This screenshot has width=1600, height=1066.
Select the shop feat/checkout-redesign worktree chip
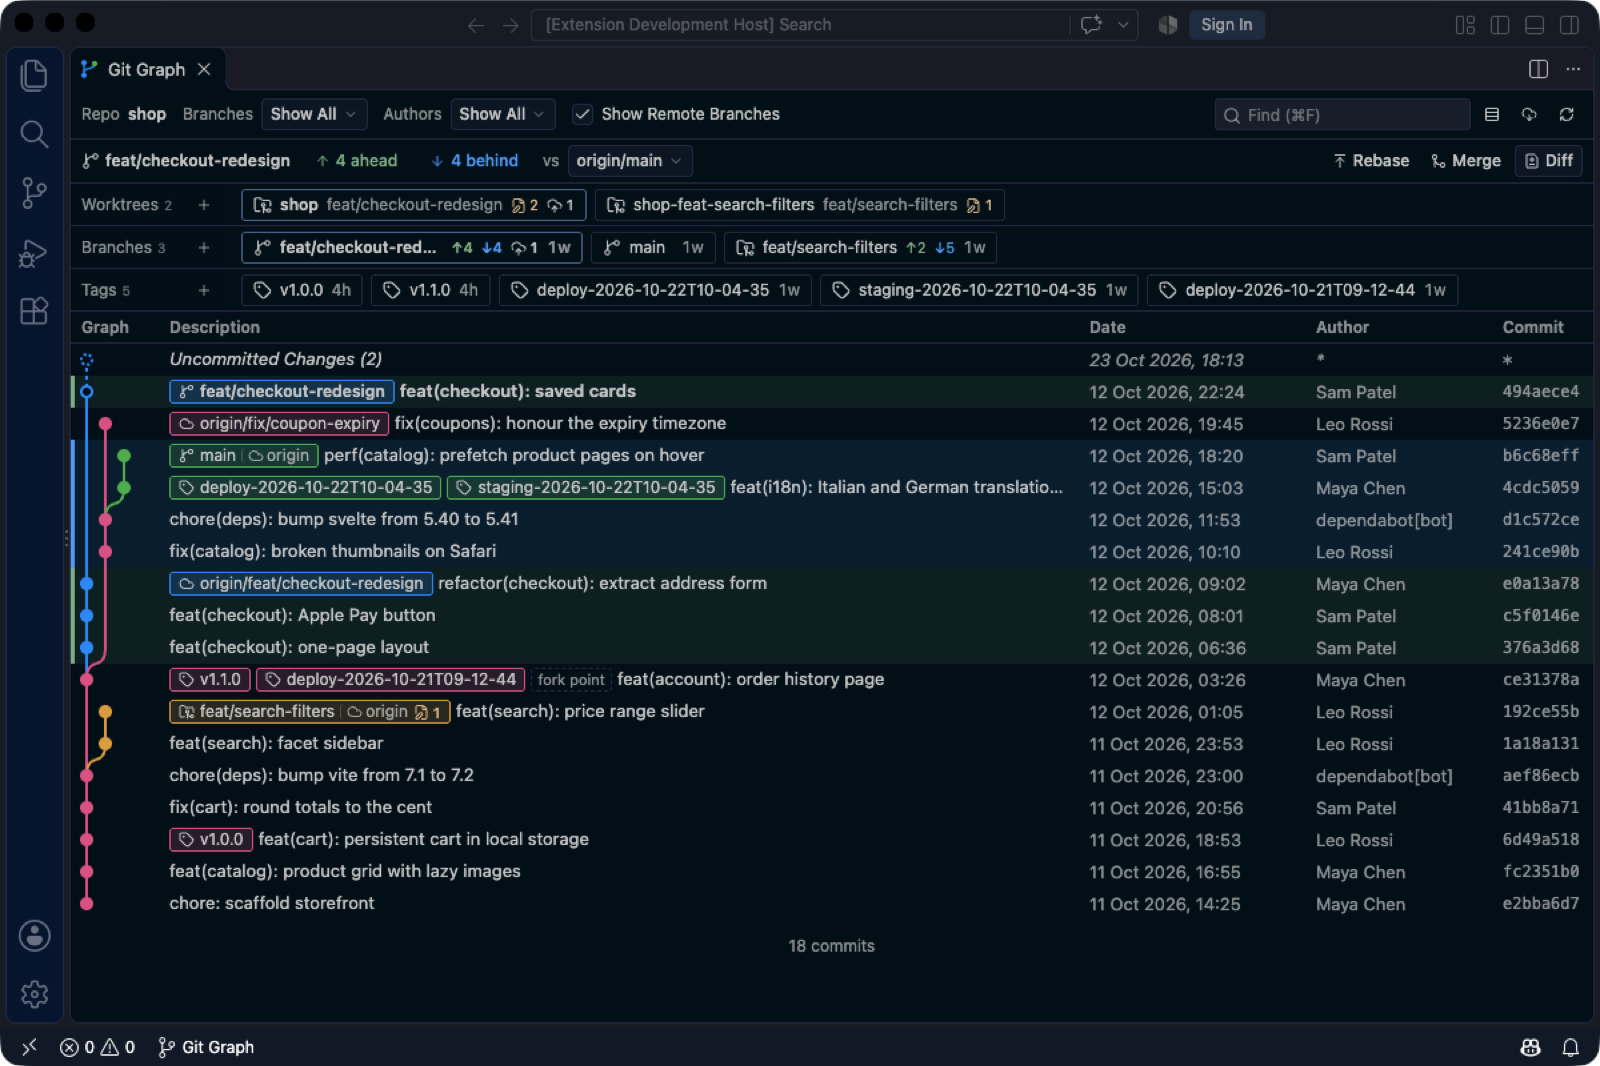pyautogui.click(x=413, y=205)
